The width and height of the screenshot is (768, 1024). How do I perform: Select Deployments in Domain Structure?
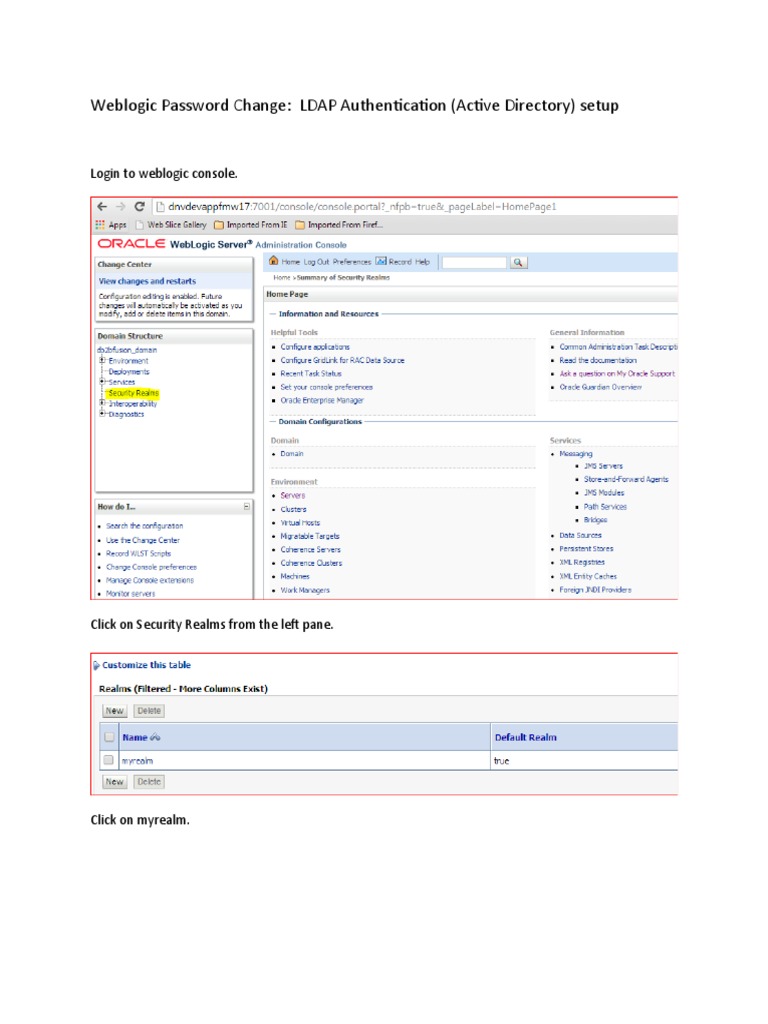[129, 372]
